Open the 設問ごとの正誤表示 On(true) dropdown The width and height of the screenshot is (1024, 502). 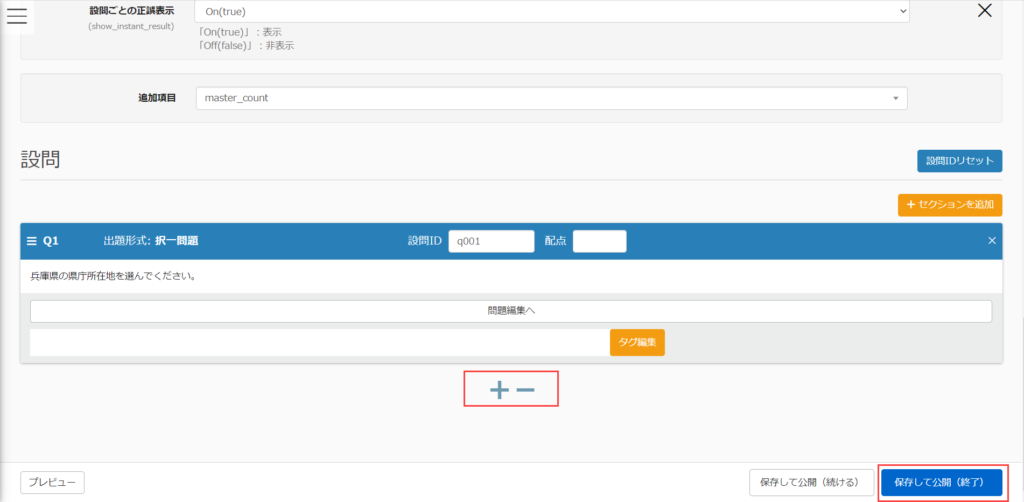[x=551, y=12]
